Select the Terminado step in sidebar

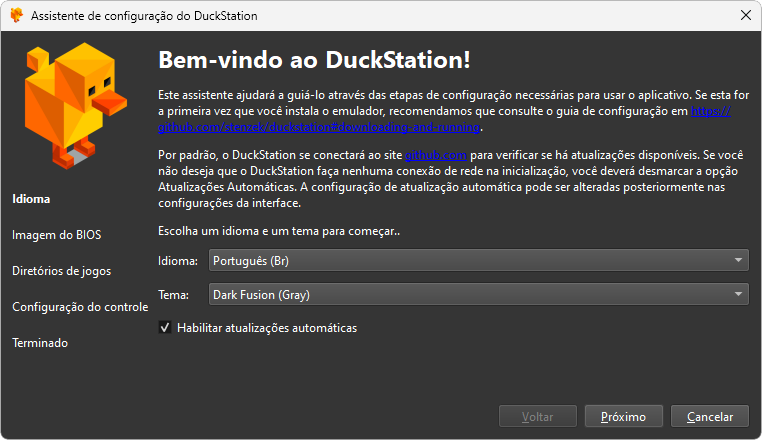click(40, 343)
